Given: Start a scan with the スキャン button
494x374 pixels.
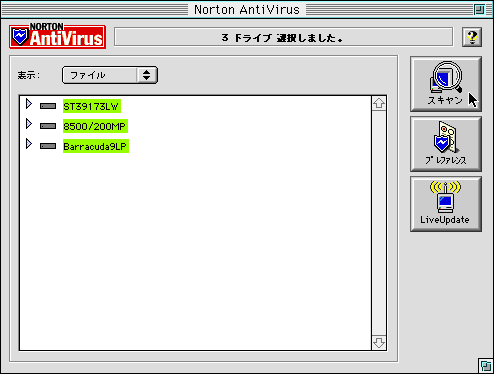Looking at the screenshot, I should pyautogui.click(x=446, y=84).
